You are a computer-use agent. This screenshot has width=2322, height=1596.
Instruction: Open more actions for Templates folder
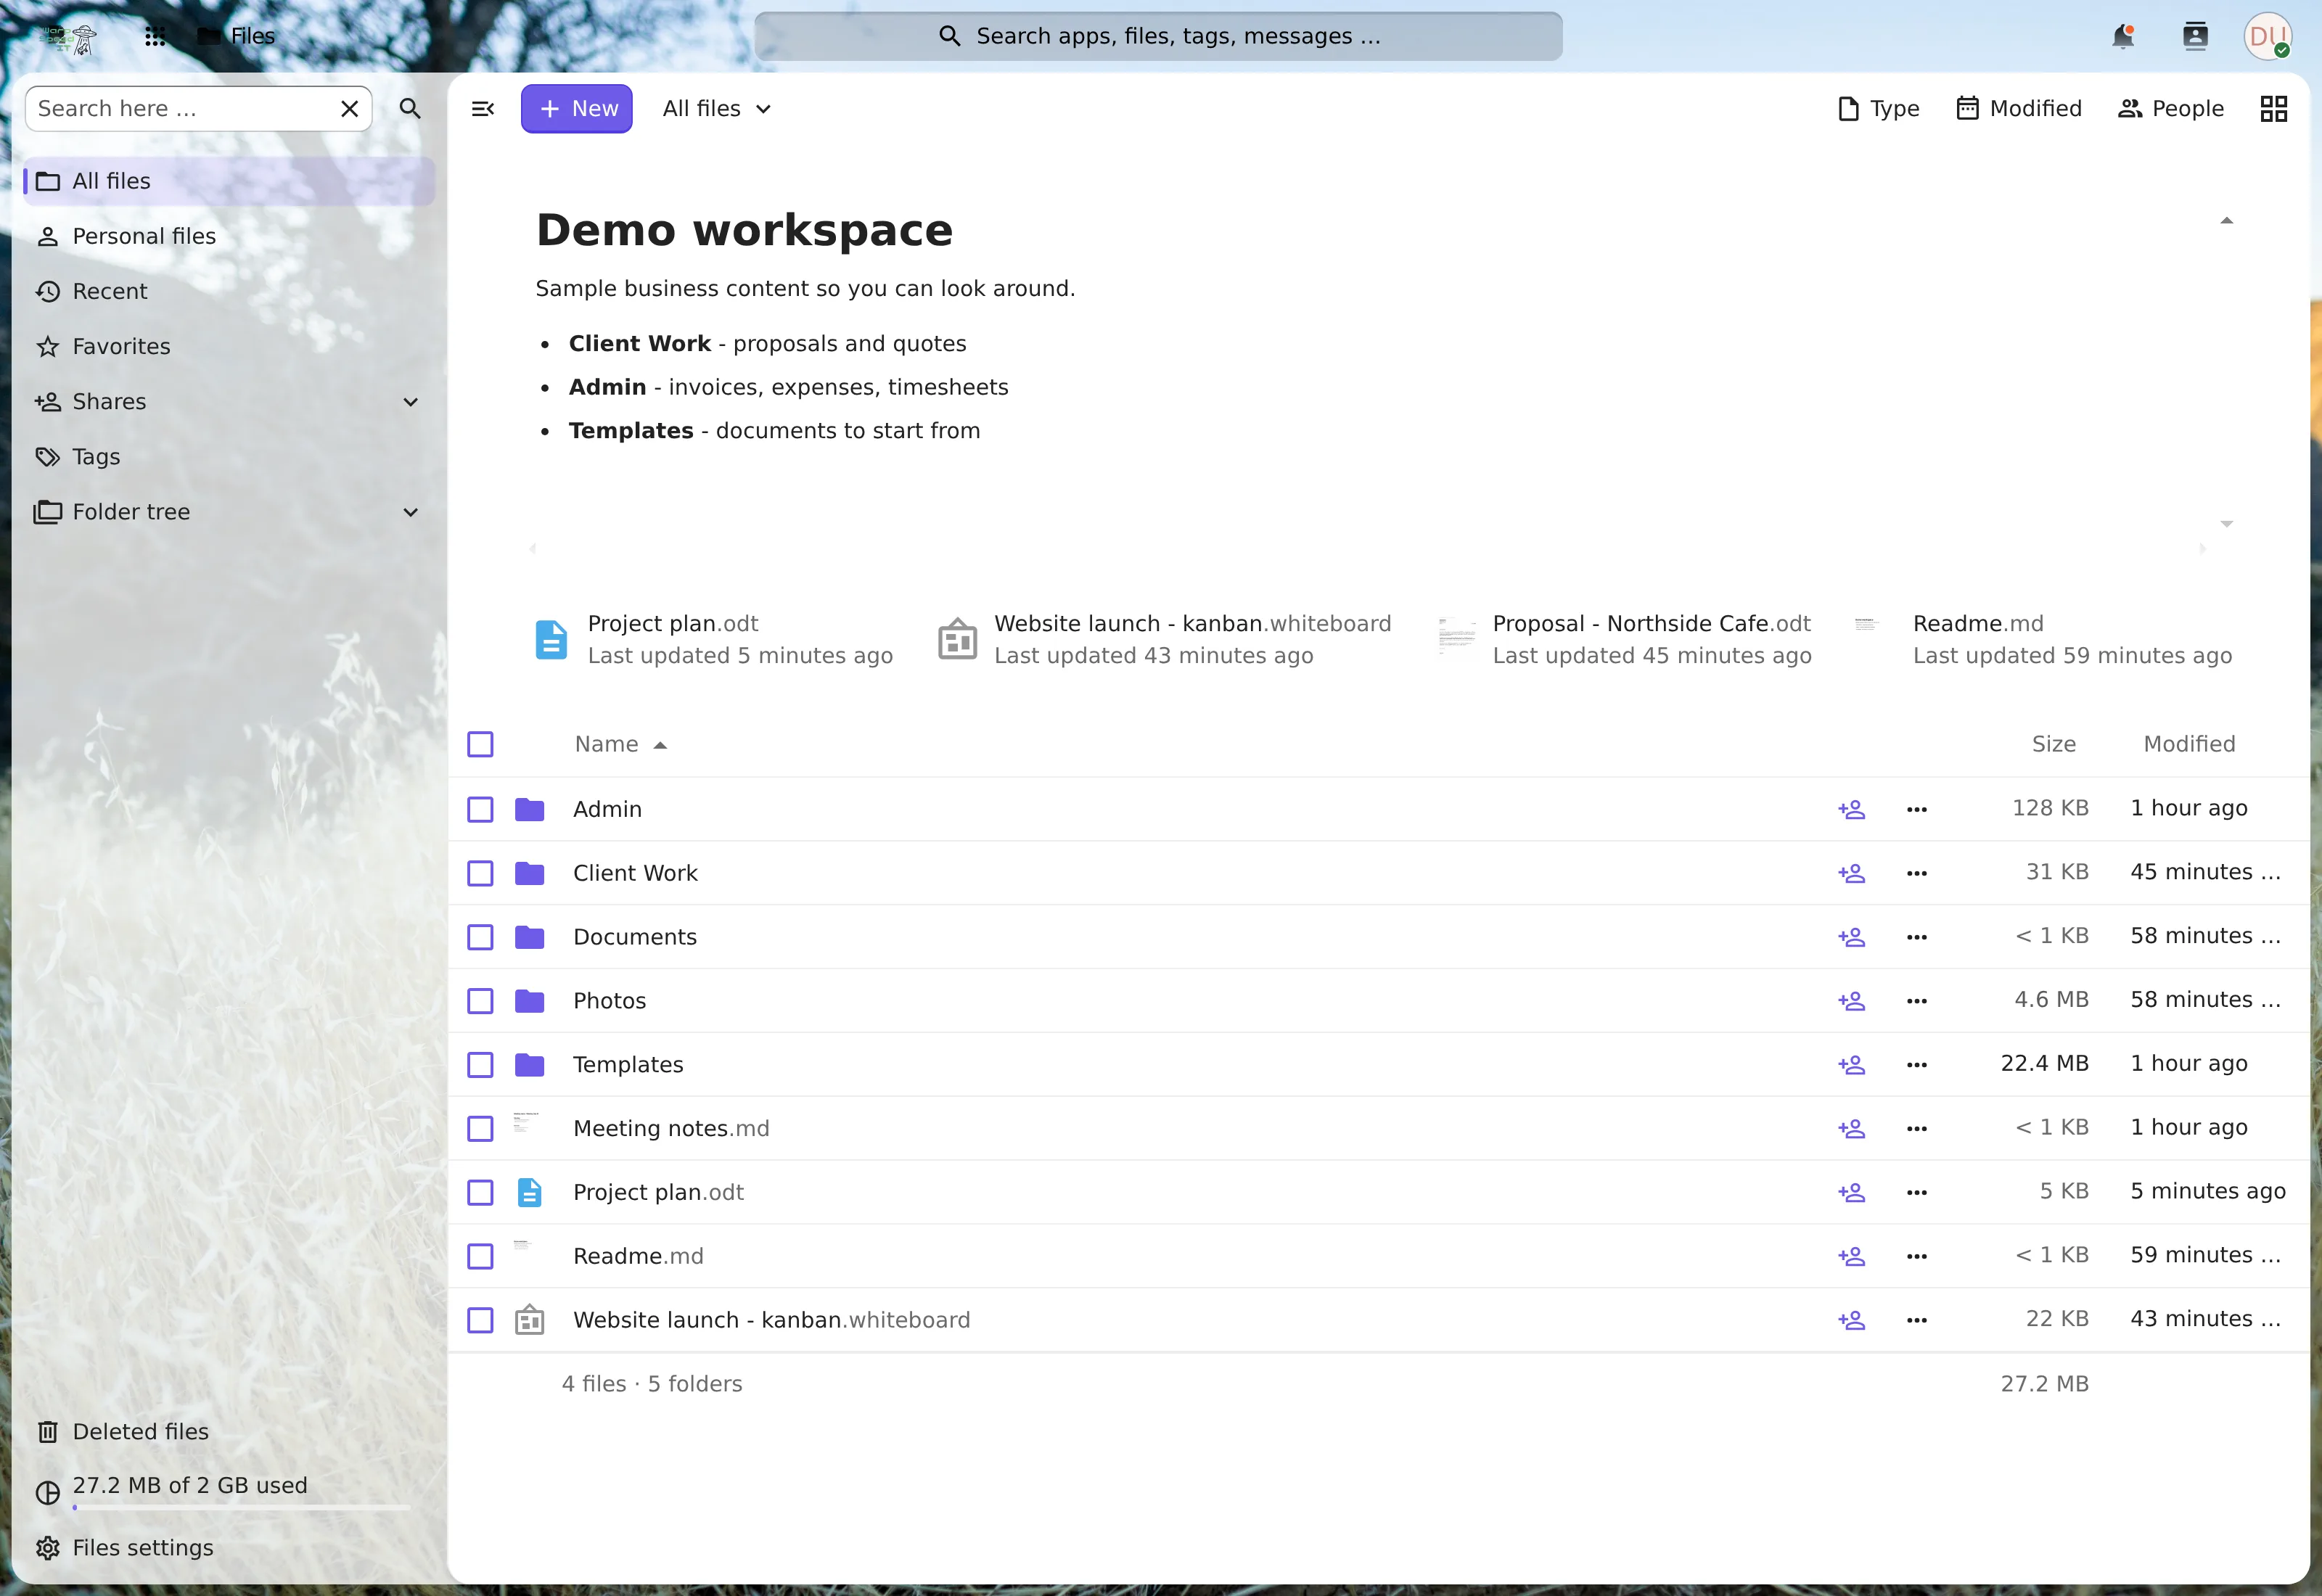[1916, 1065]
